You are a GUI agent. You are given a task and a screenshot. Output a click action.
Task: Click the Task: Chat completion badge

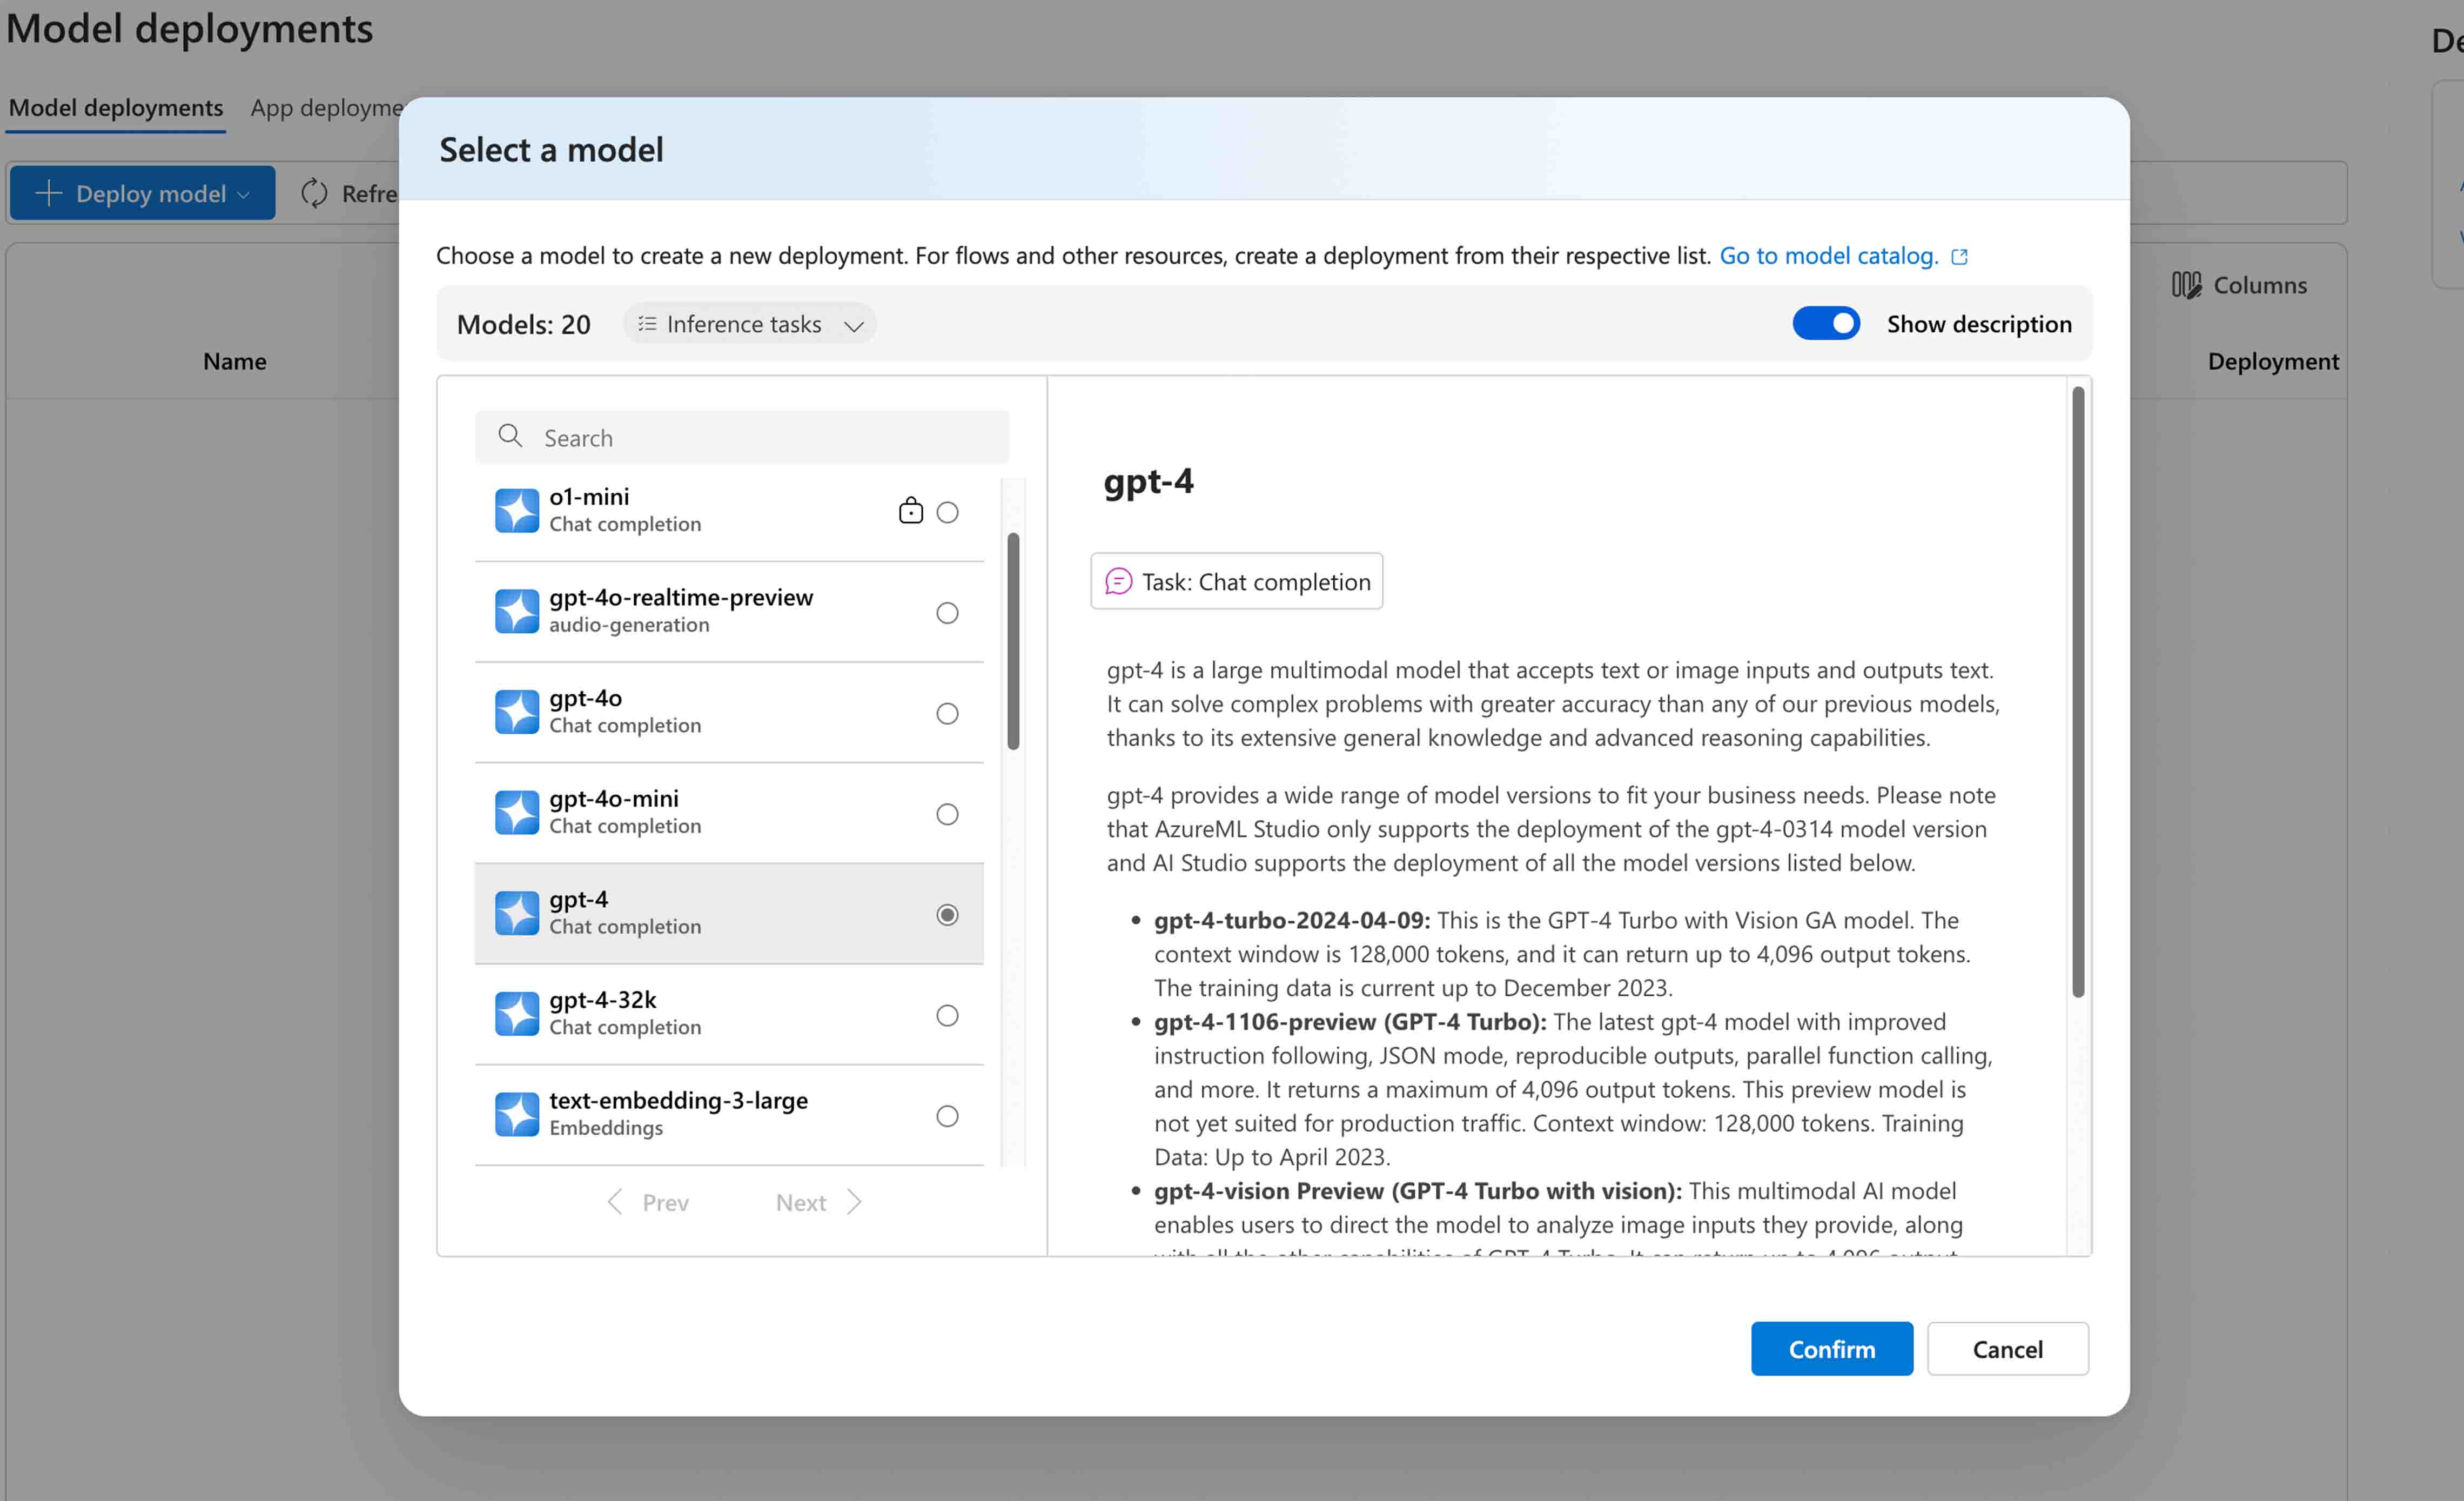pyautogui.click(x=1237, y=581)
